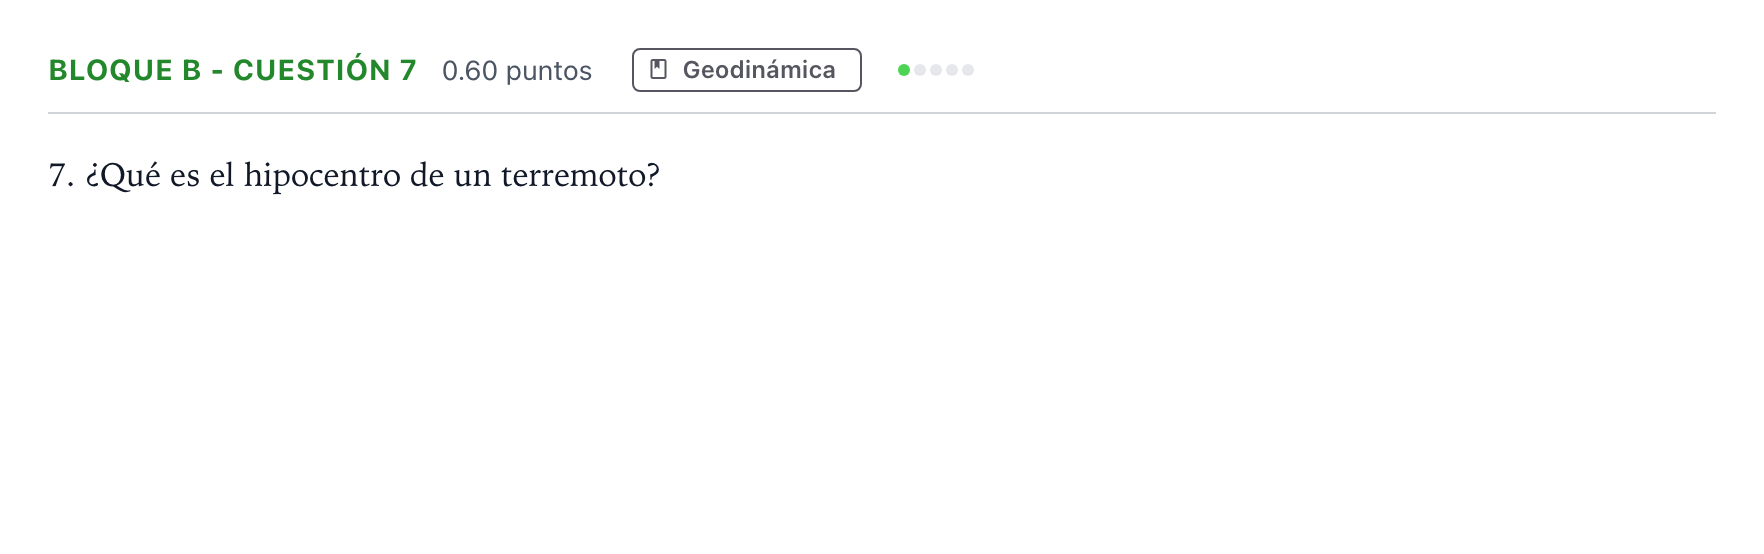This screenshot has height=554, width=1764.
Task: Open the Geodinámica topic tag
Action: pos(747,70)
